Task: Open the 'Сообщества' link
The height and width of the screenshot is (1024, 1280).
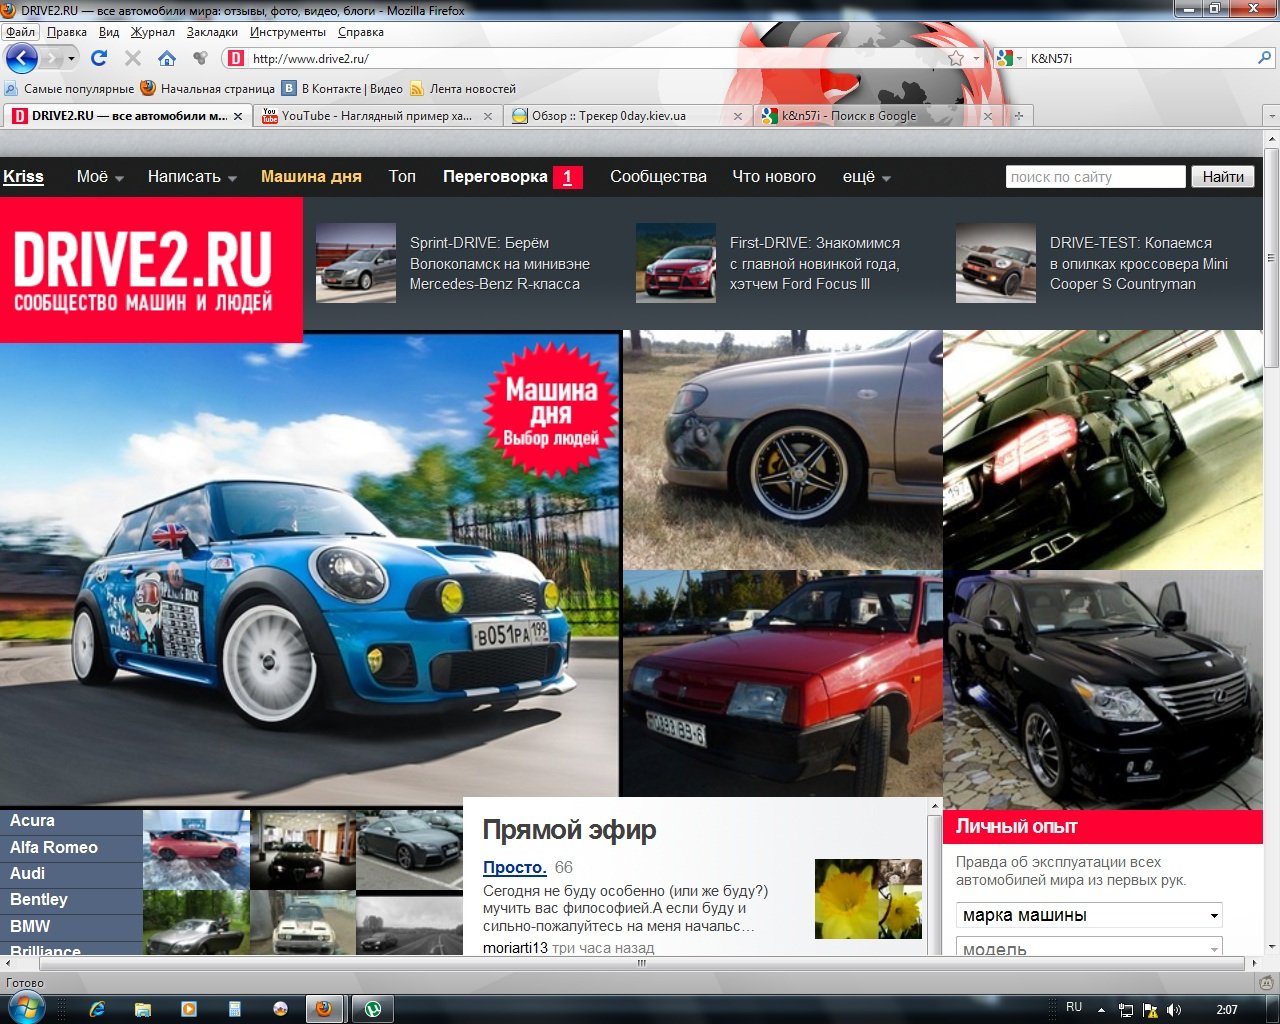Action: 658,177
